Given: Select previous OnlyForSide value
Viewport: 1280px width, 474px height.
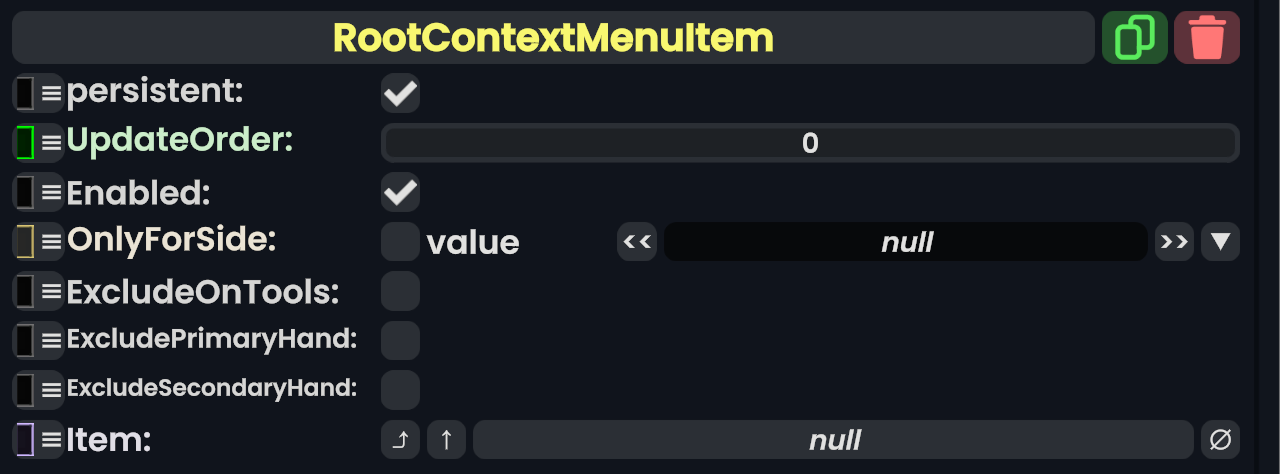Looking at the screenshot, I should click(637, 242).
